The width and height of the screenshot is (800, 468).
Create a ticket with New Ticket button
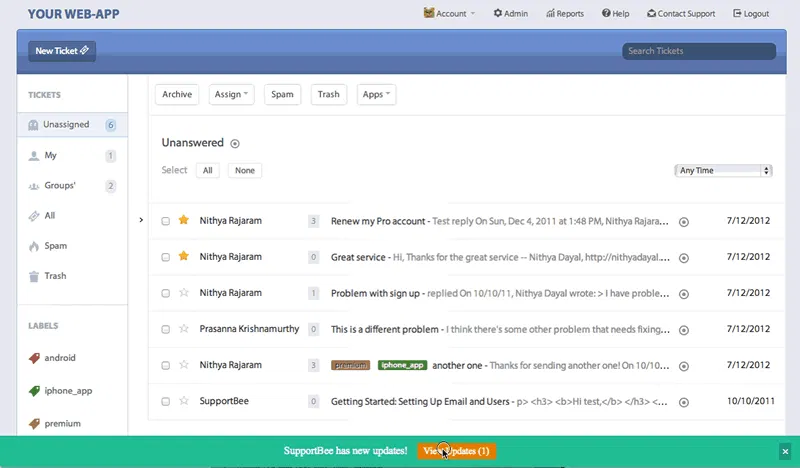(62, 51)
